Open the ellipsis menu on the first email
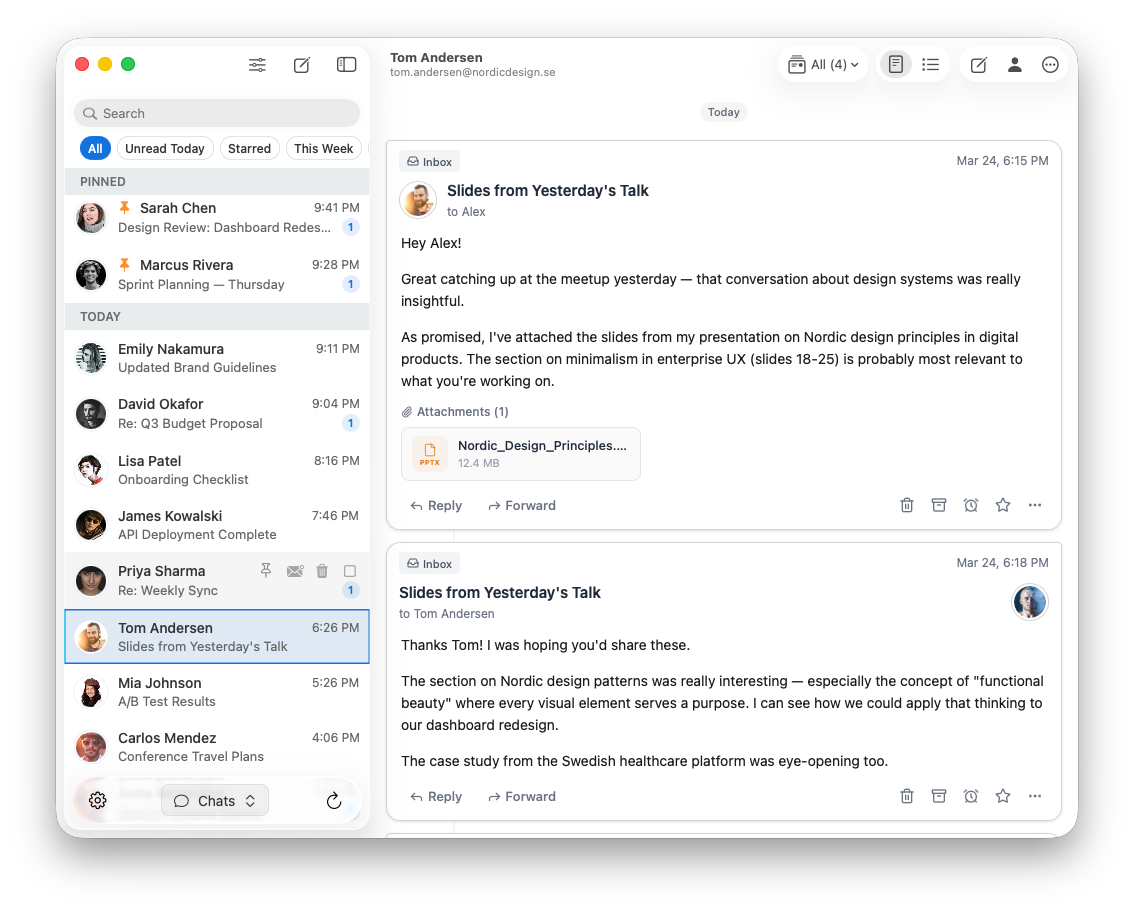Viewport: 1134px width, 912px height. tap(1034, 505)
